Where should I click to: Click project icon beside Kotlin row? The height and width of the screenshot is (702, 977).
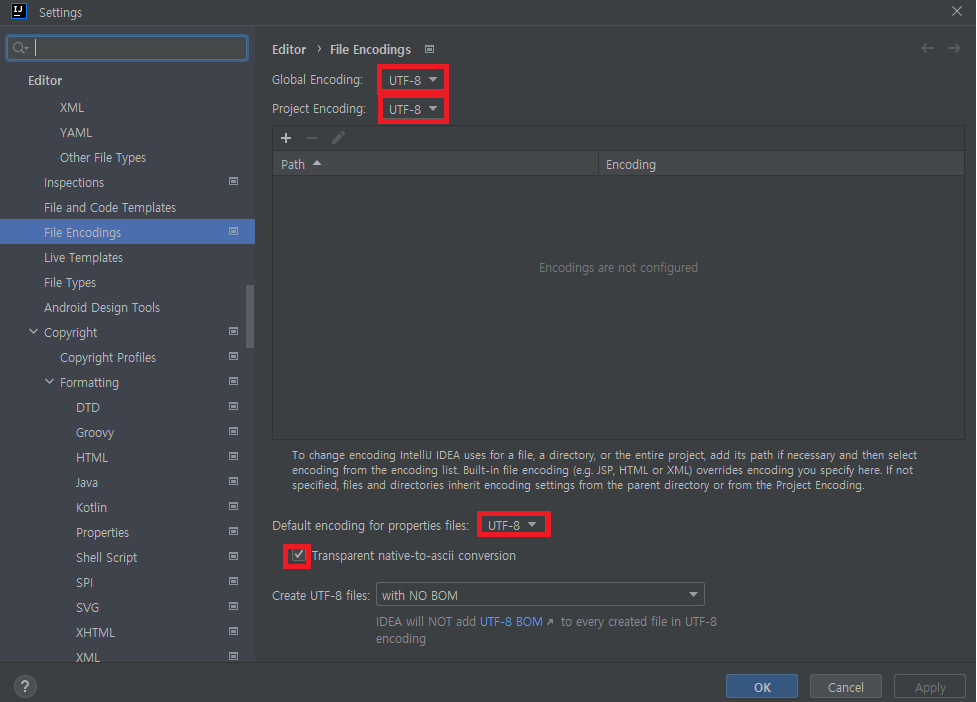234,506
